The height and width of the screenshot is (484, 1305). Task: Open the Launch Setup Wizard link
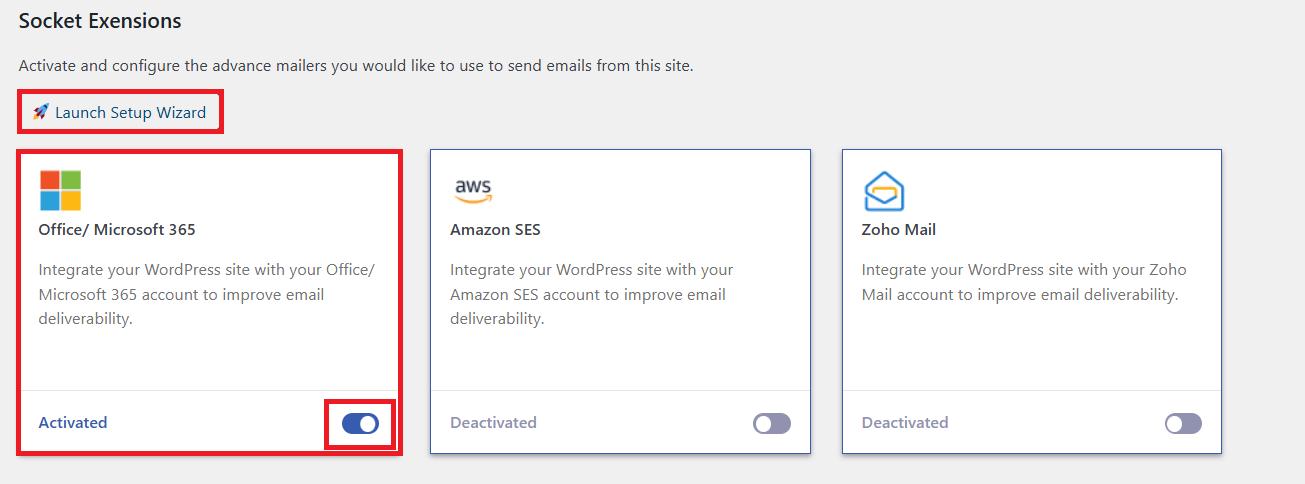point(130,112)
